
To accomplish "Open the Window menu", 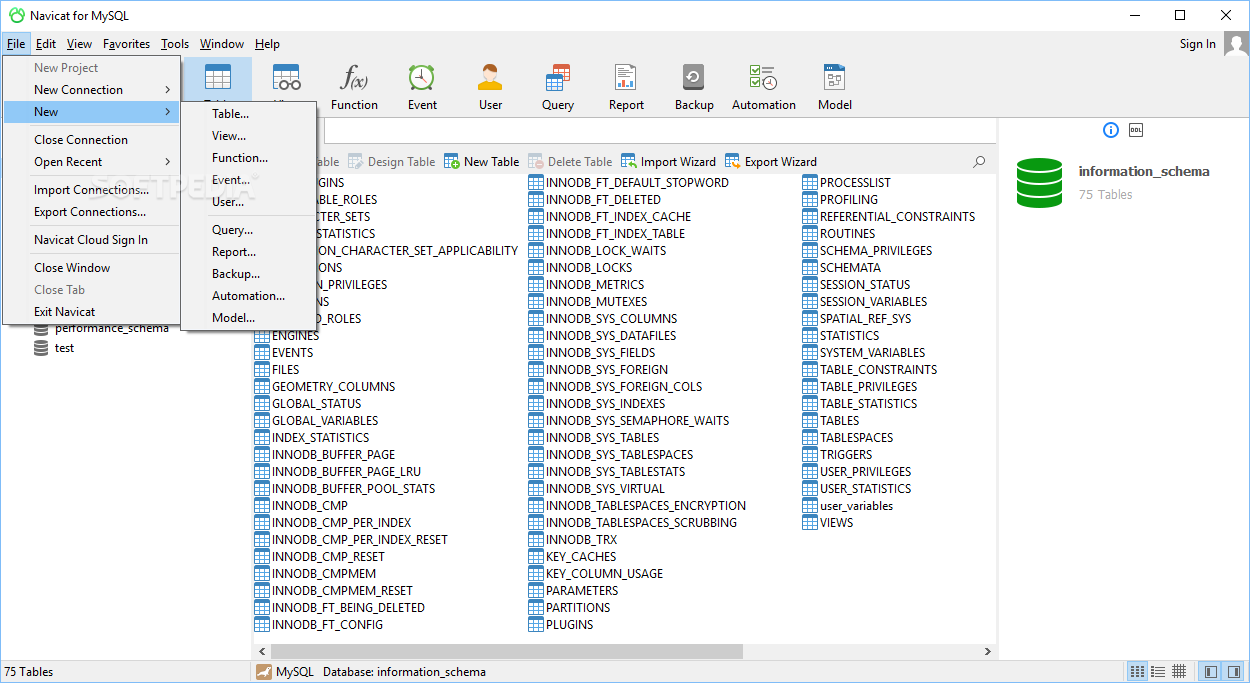I will (x=222, y=44).
